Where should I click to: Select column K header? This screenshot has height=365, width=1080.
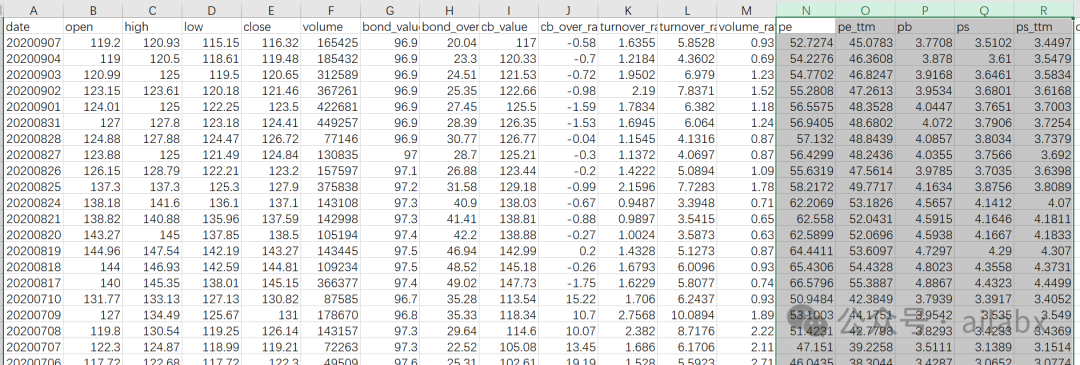click(x=627, y=10)
